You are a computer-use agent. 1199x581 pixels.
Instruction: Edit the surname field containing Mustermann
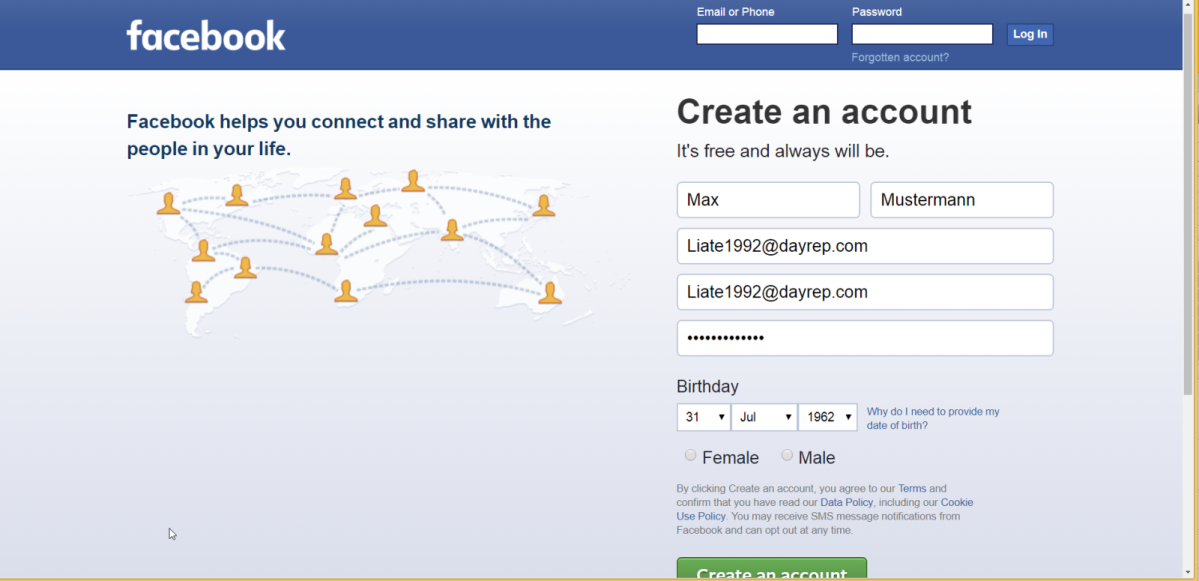(x=962, y=200)
